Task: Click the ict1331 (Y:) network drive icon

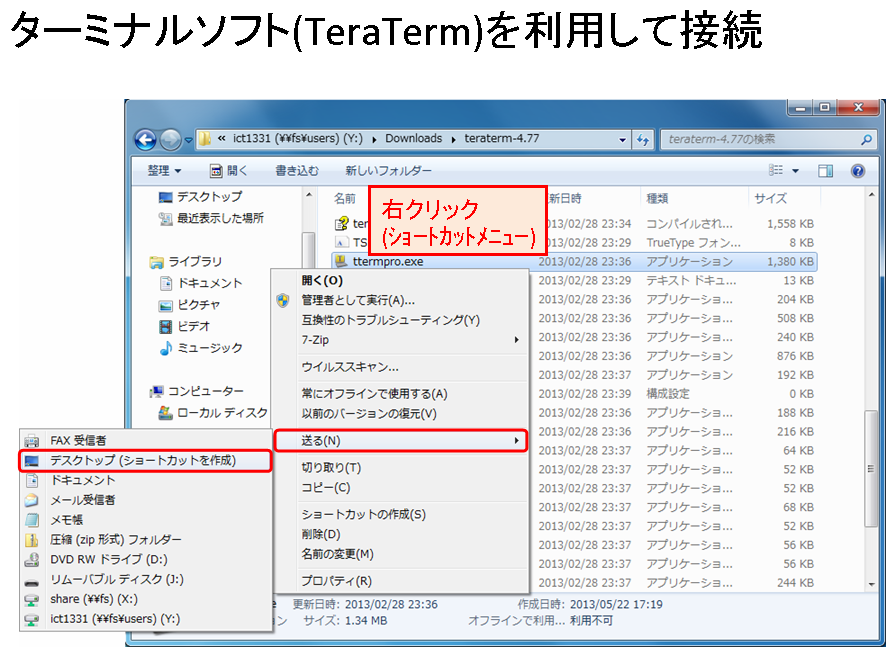Action: point(32,619)
